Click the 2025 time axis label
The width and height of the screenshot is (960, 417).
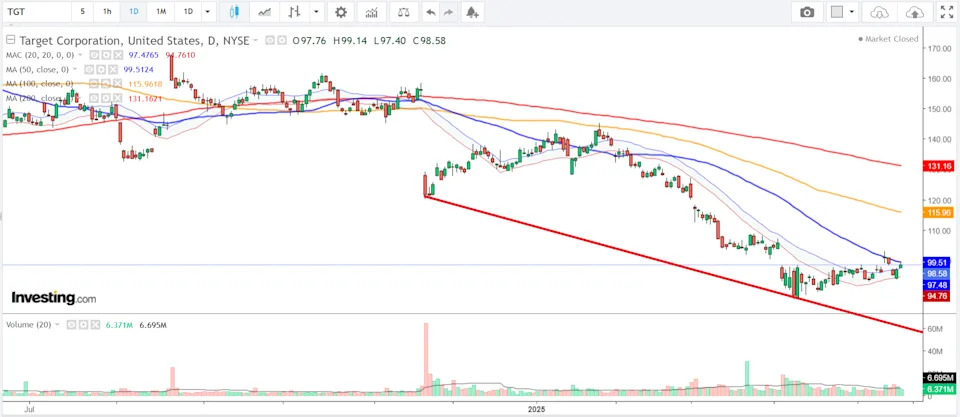click(536, 407)
